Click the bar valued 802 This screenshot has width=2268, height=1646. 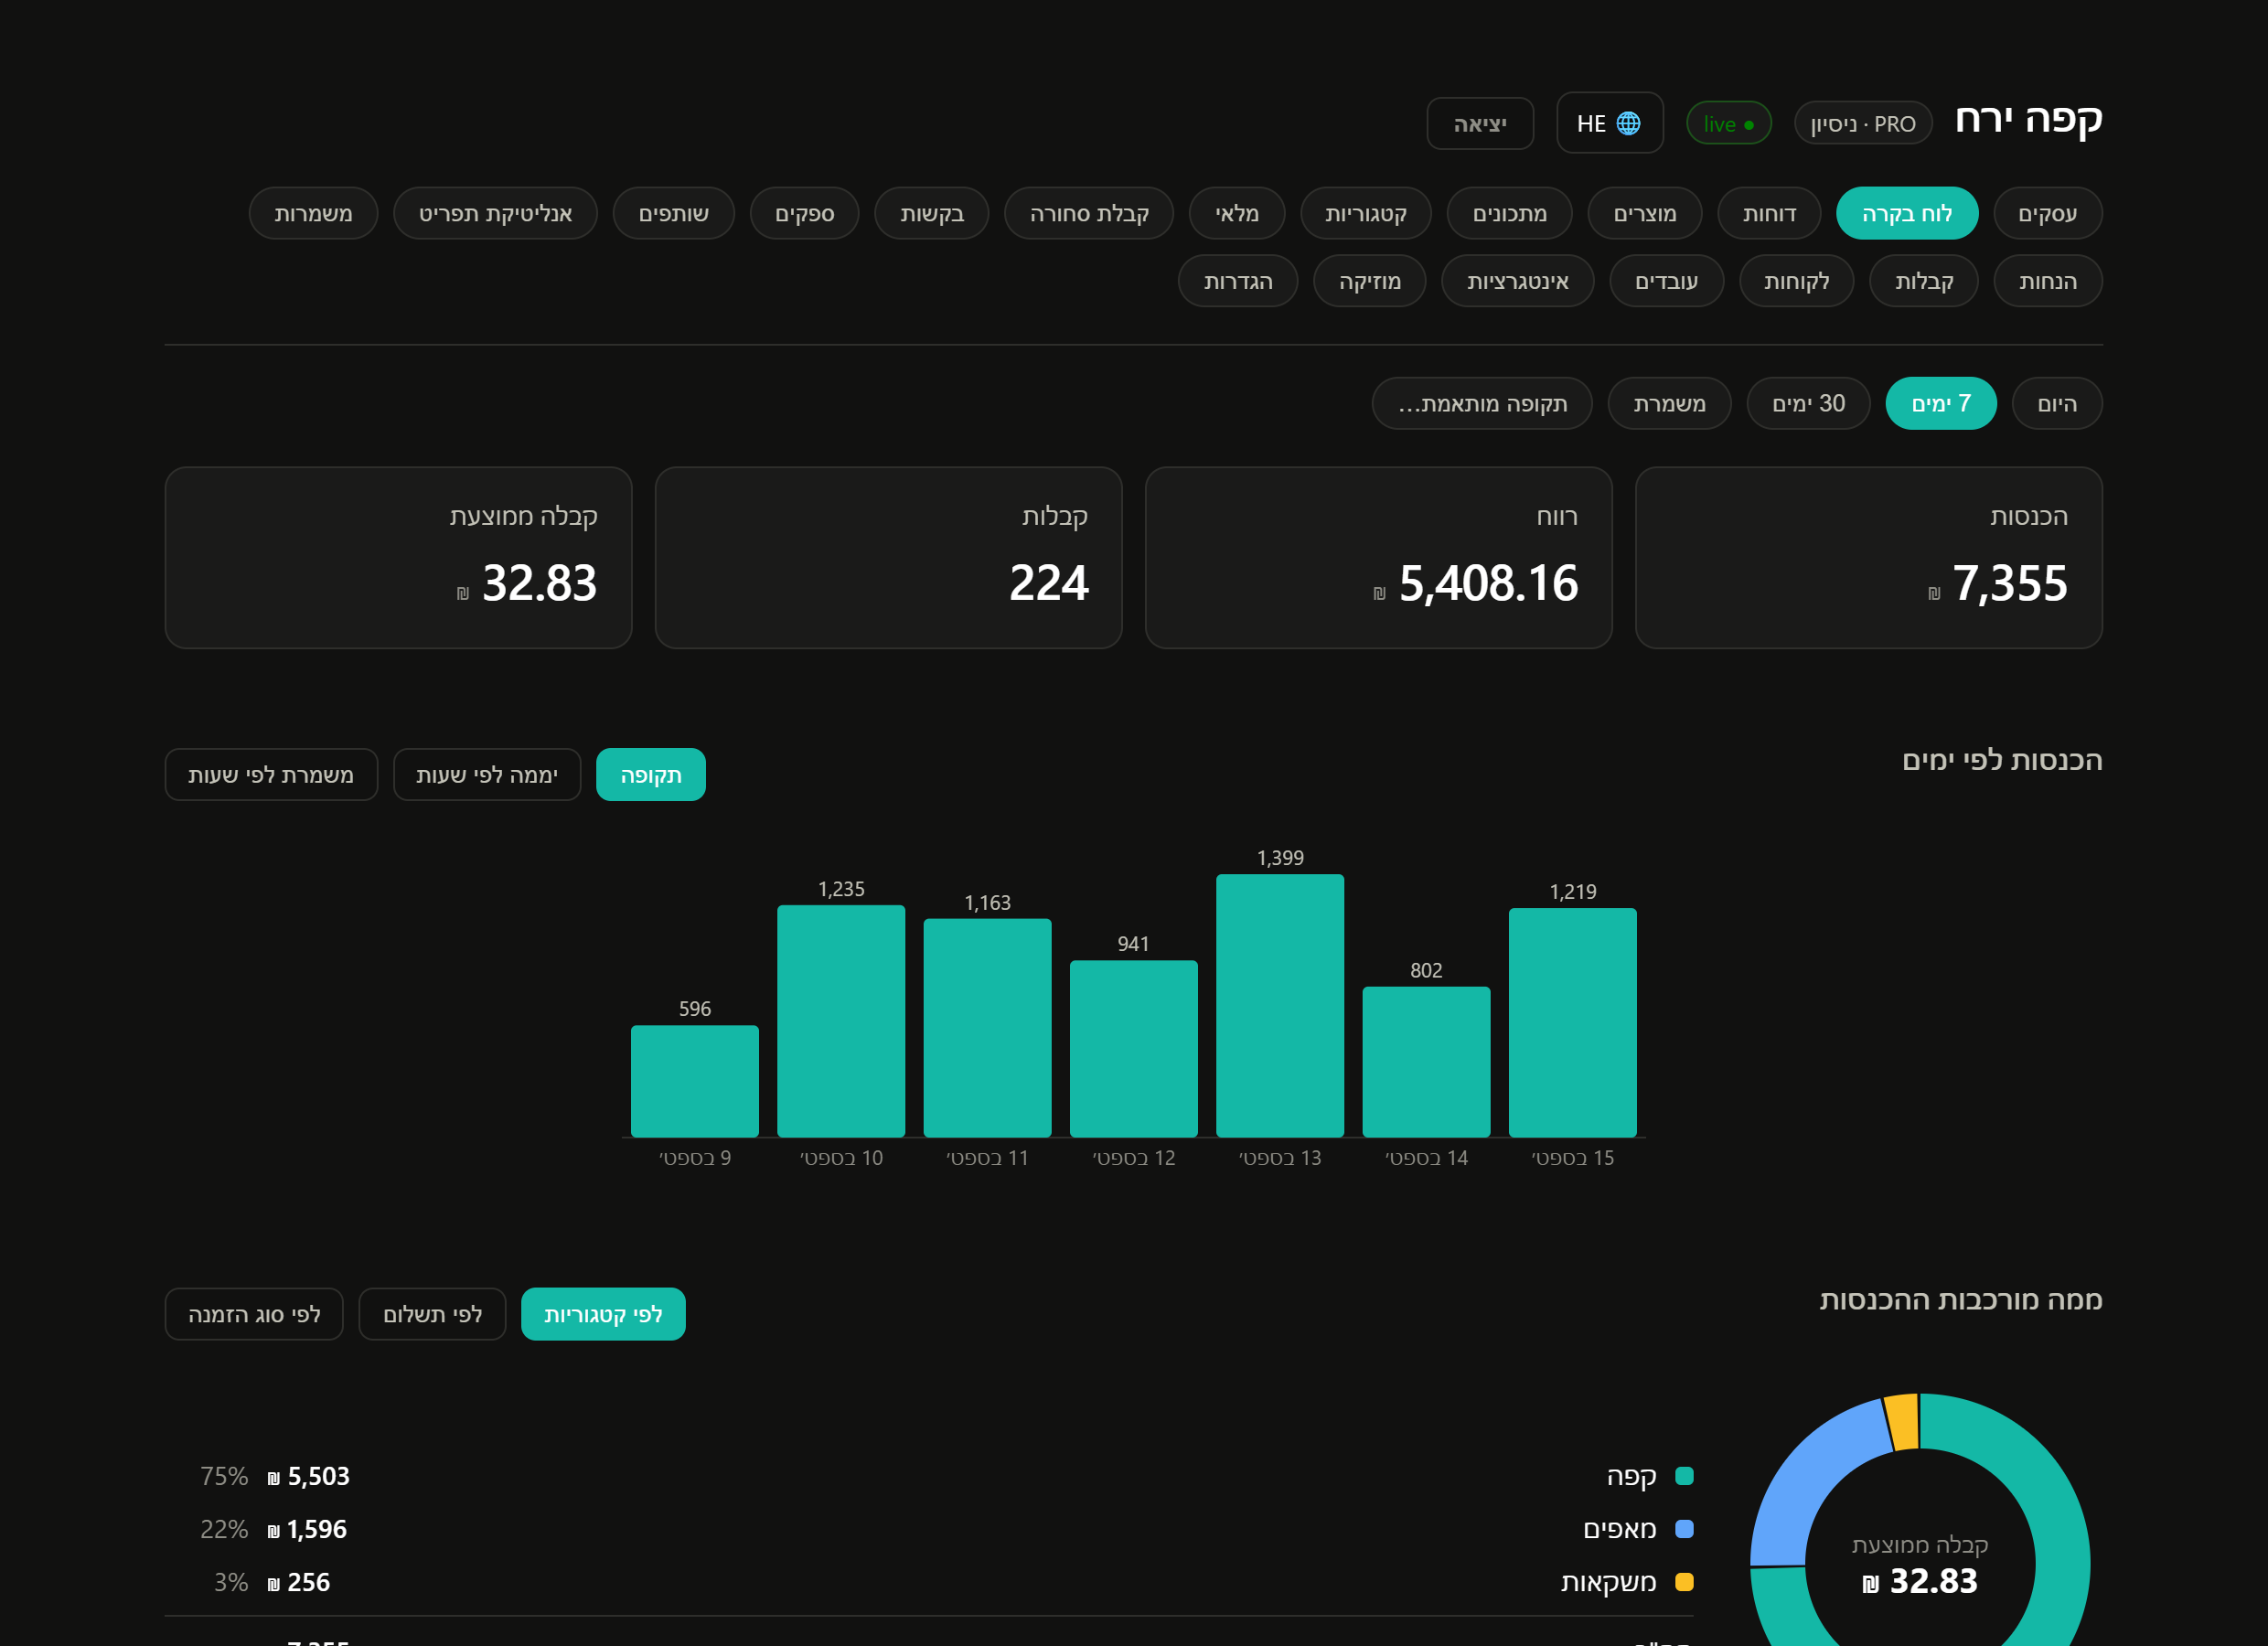click(1426, 1062)
